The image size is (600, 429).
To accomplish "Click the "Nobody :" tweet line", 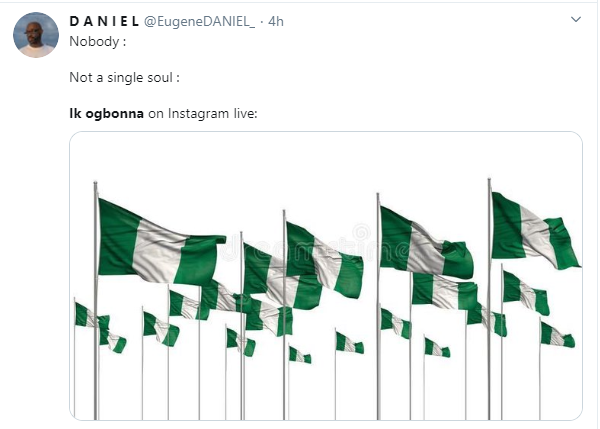I will [98, 41].
